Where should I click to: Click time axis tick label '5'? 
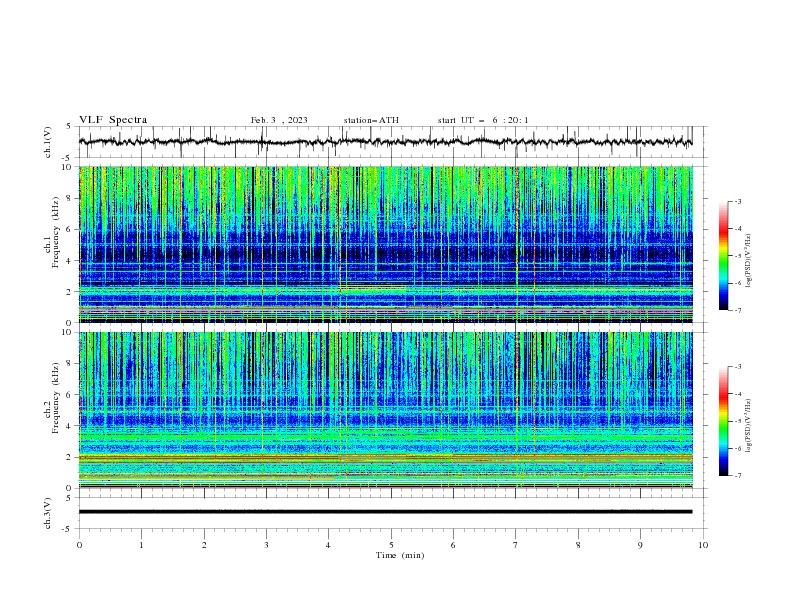[391, 545]
